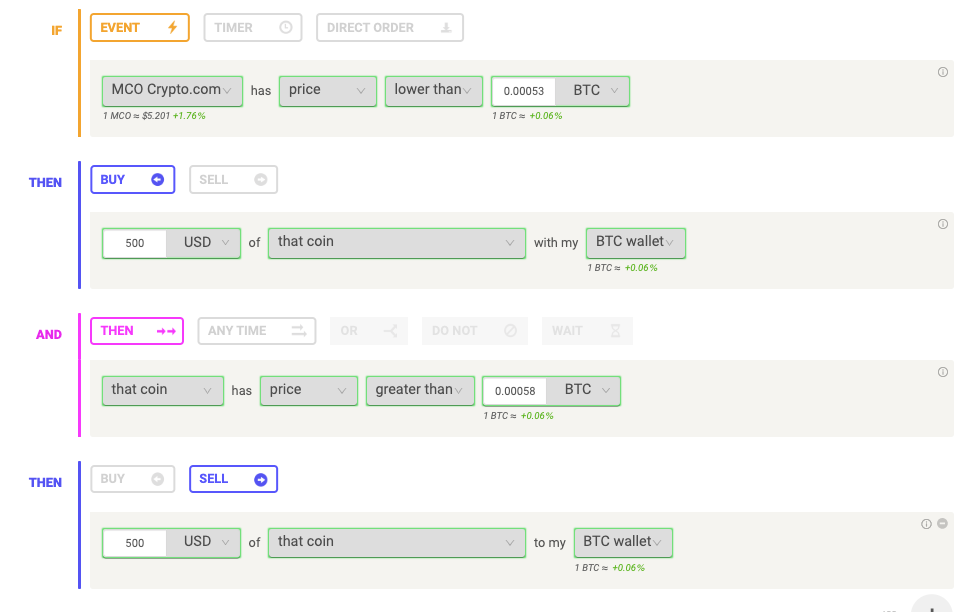This screenshot has height=612, width=977.
Task: Select the TIMER trigger option
Action: click(253, 28)
